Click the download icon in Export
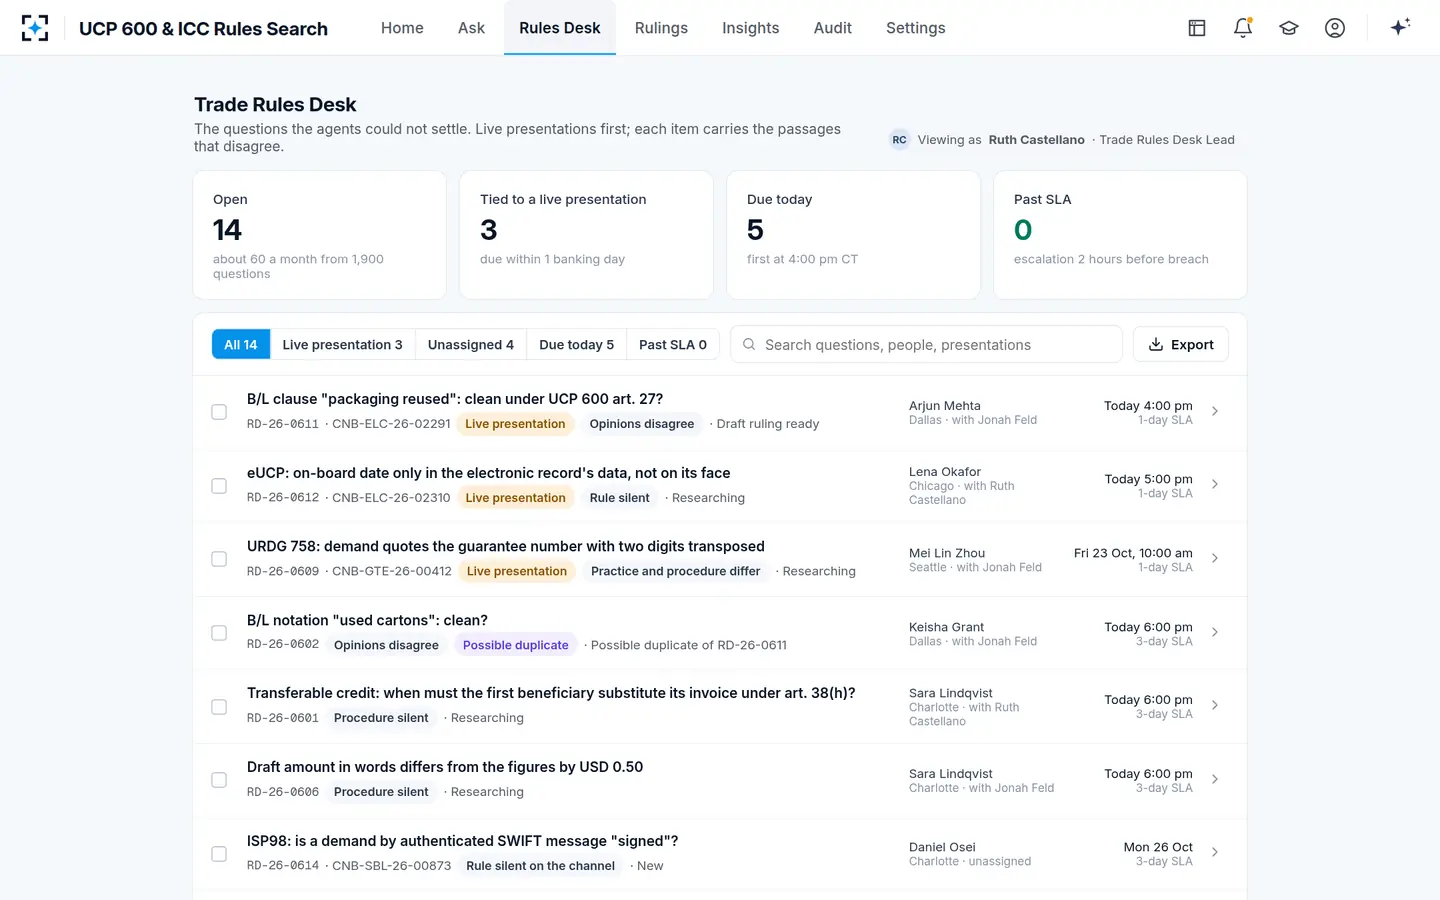The width and height of the screenshot is (1440, 900). (x=1156, y=344)
